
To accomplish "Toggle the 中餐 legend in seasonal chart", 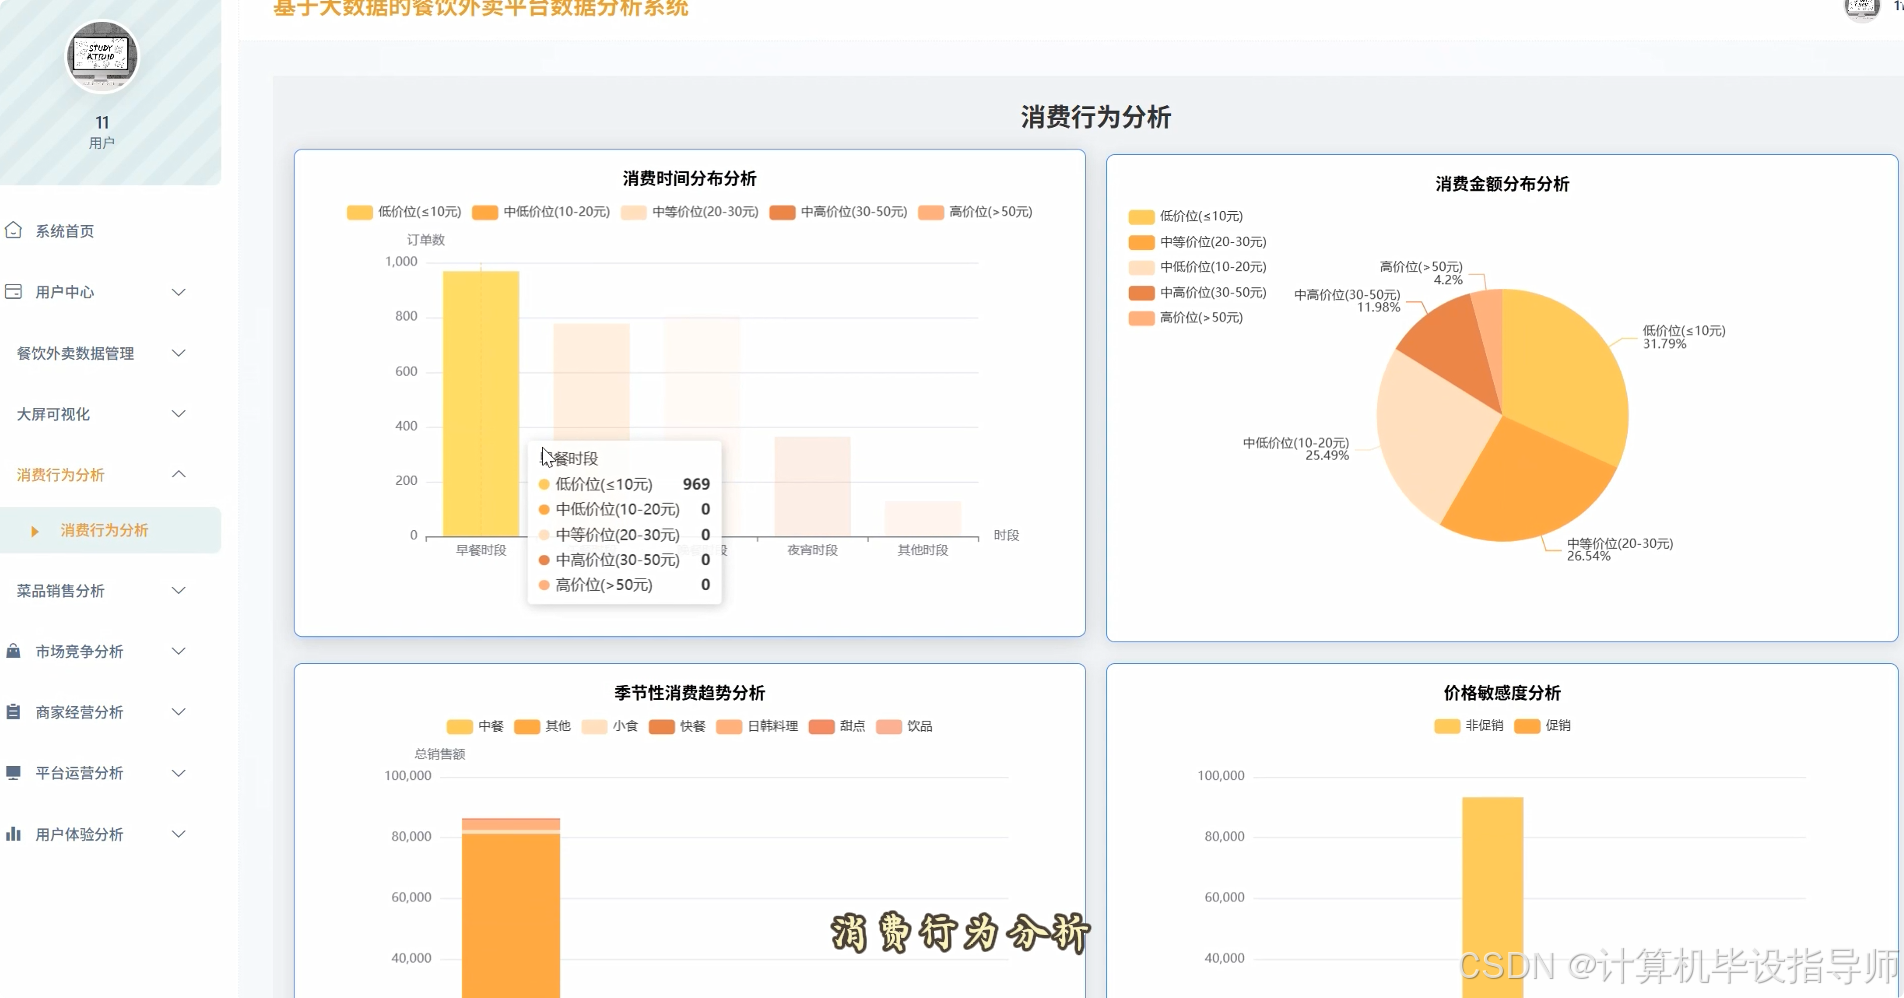I will coord(475,726).
